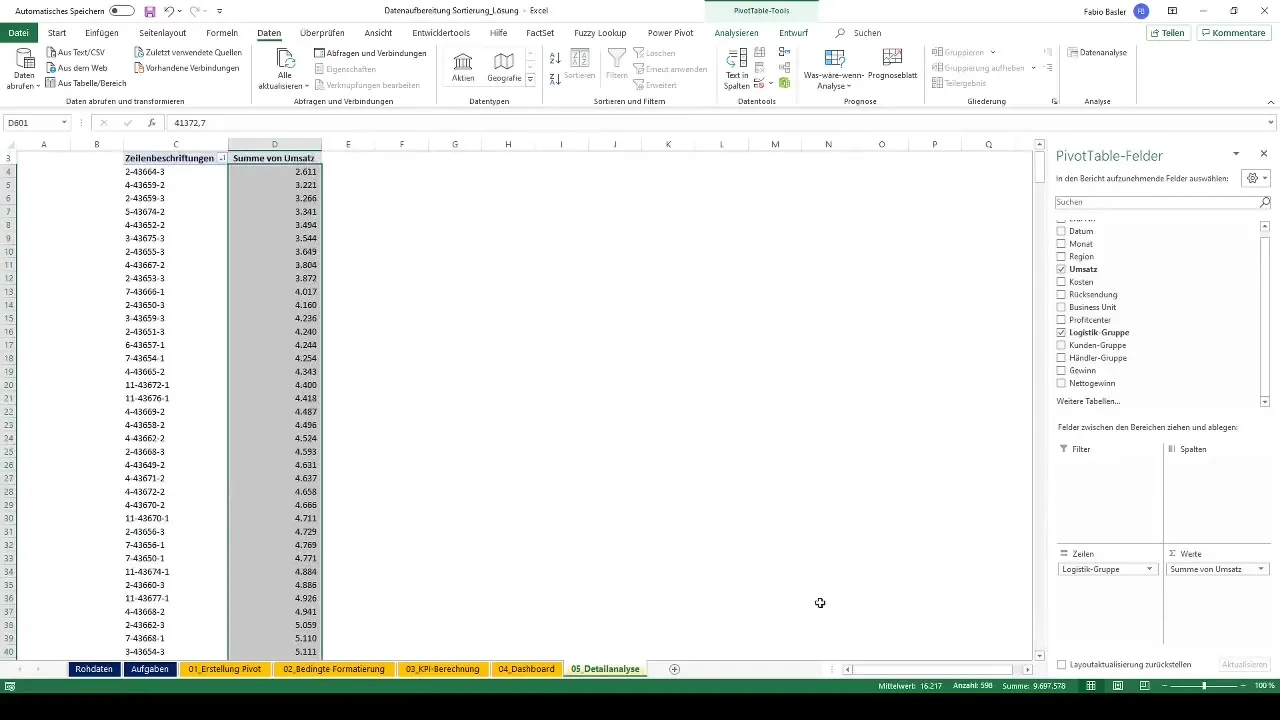
Task: Add a new worksheet with plus icon
Action: pos(674,669)
